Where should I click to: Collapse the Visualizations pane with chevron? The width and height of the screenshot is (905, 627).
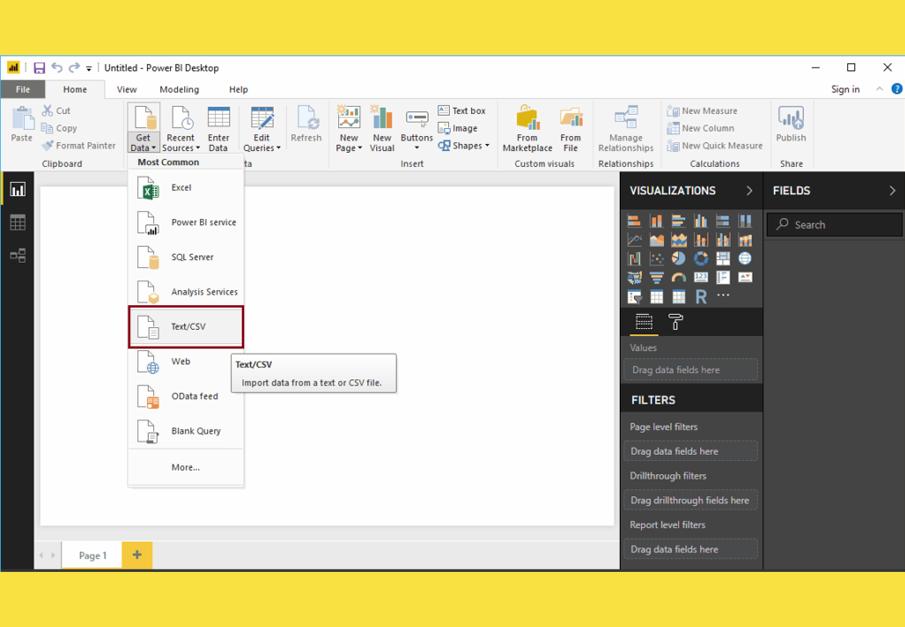[749, 190]
